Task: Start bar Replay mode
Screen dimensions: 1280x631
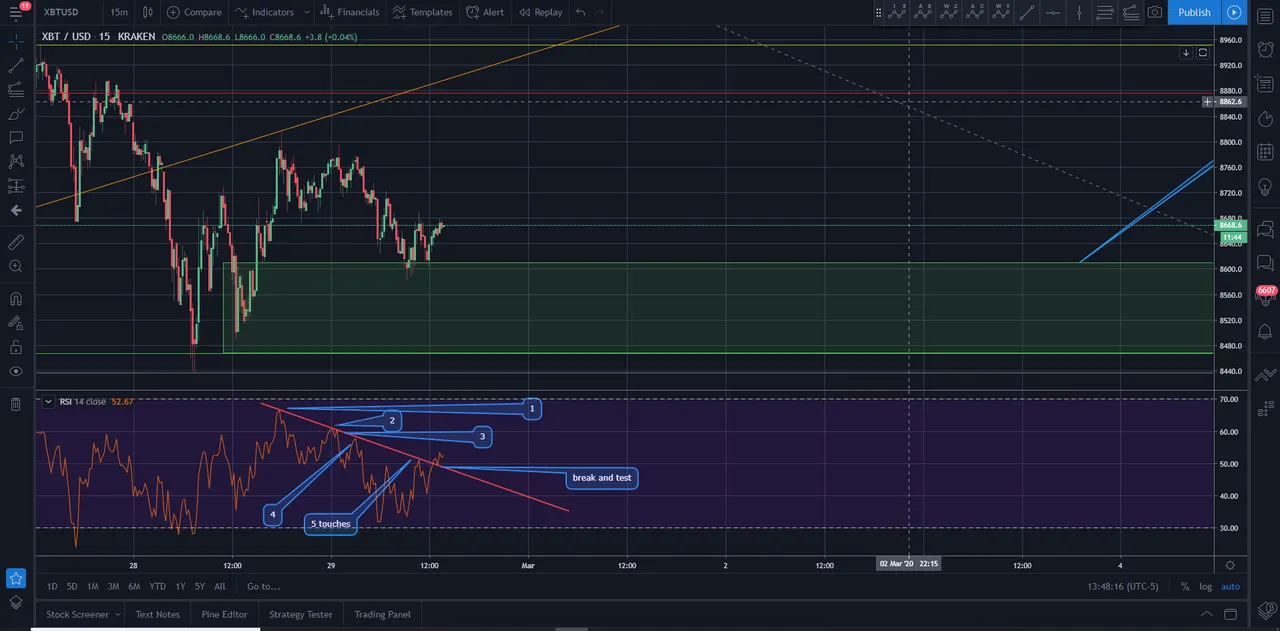Action: click(x=540, y=12)
